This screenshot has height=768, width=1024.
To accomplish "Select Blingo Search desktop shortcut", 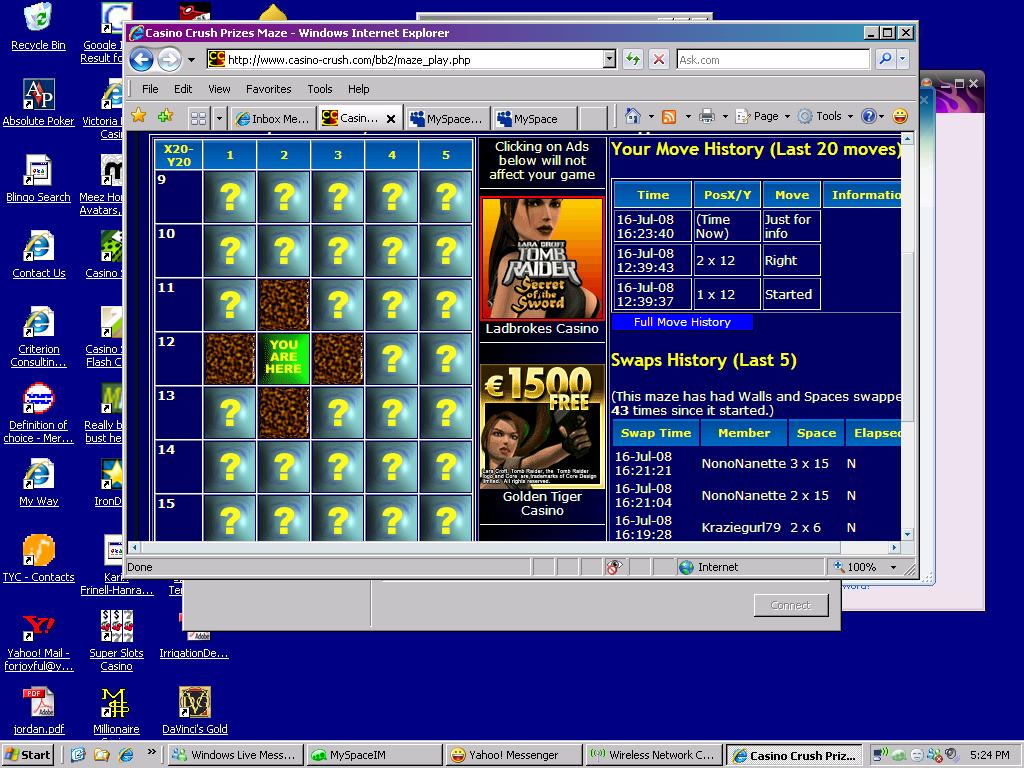I will (x=39, y=178).
